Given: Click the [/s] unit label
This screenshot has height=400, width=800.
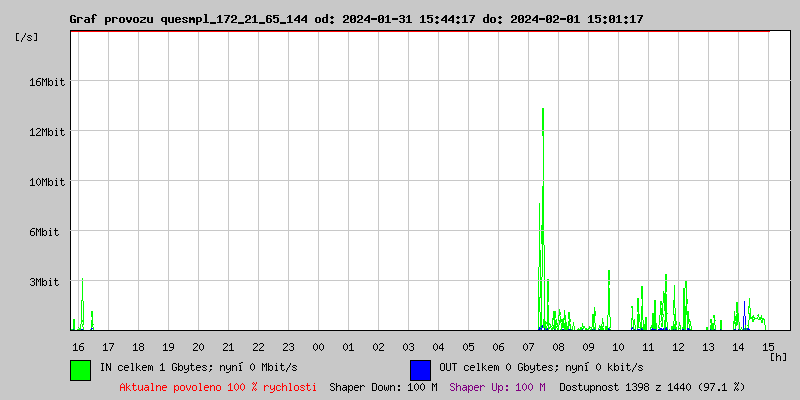Looking at the screenshot, I should click(x=27, y=37).
